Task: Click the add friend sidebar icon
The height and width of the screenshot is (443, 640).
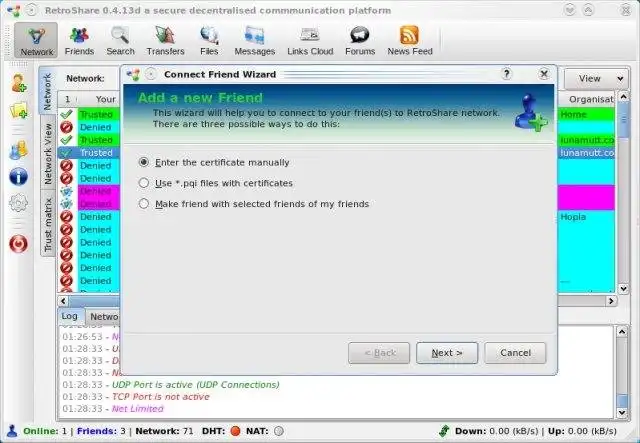Action: [18, 83]
